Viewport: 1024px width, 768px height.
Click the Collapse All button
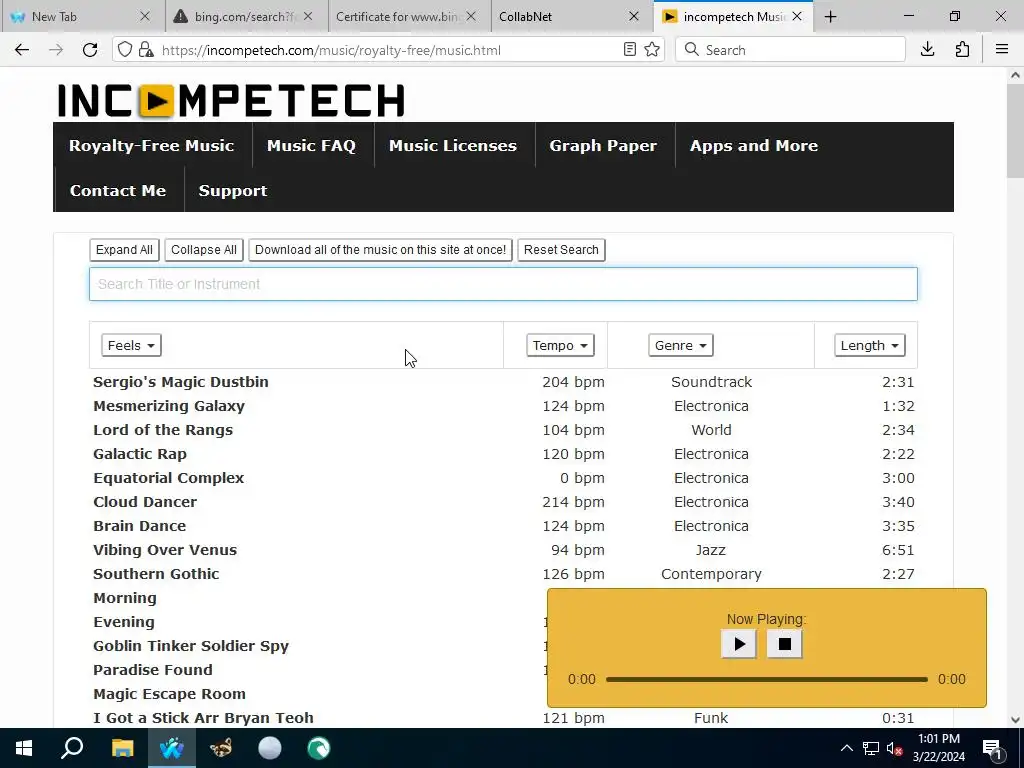coord(204,249)
